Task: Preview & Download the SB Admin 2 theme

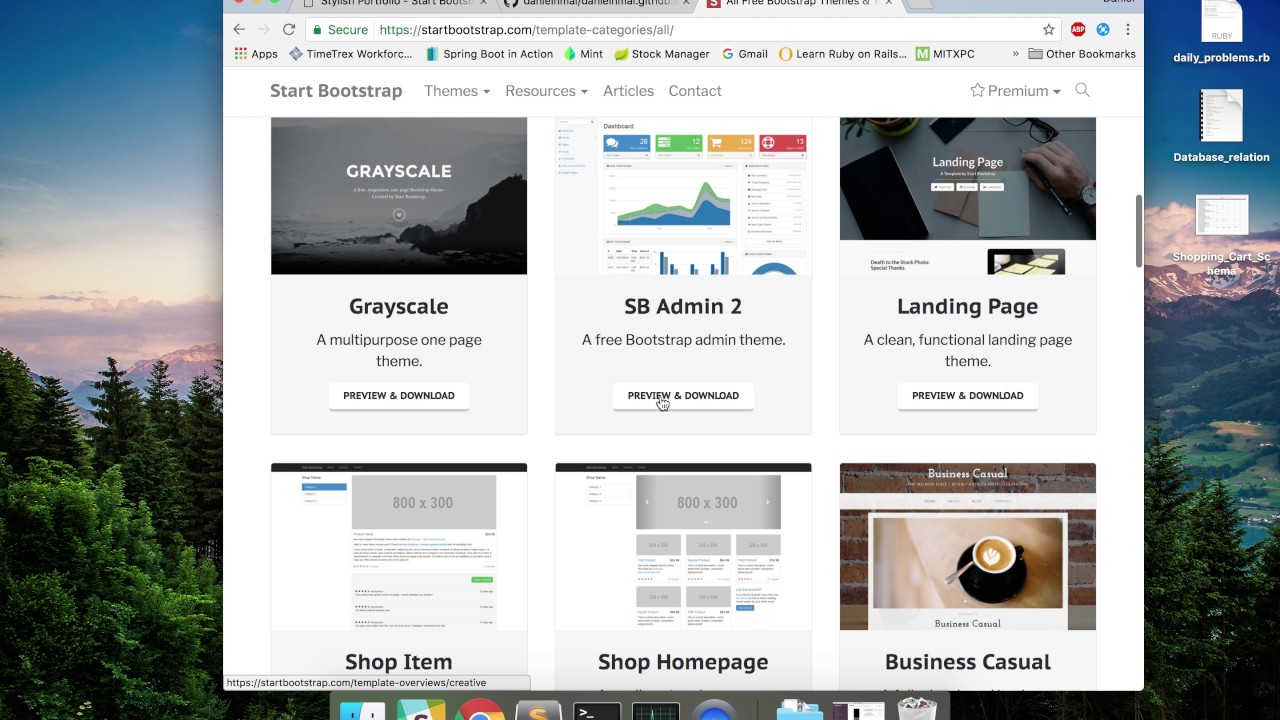Action: tap(683, 396)
